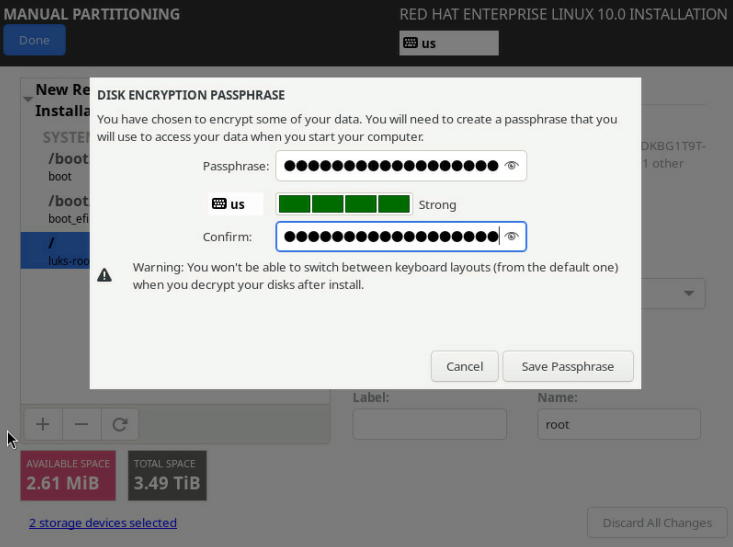733x547 pixels.
Task: Click the us keyboard layout indicator in dialog
Action: [x=235, y=204]
